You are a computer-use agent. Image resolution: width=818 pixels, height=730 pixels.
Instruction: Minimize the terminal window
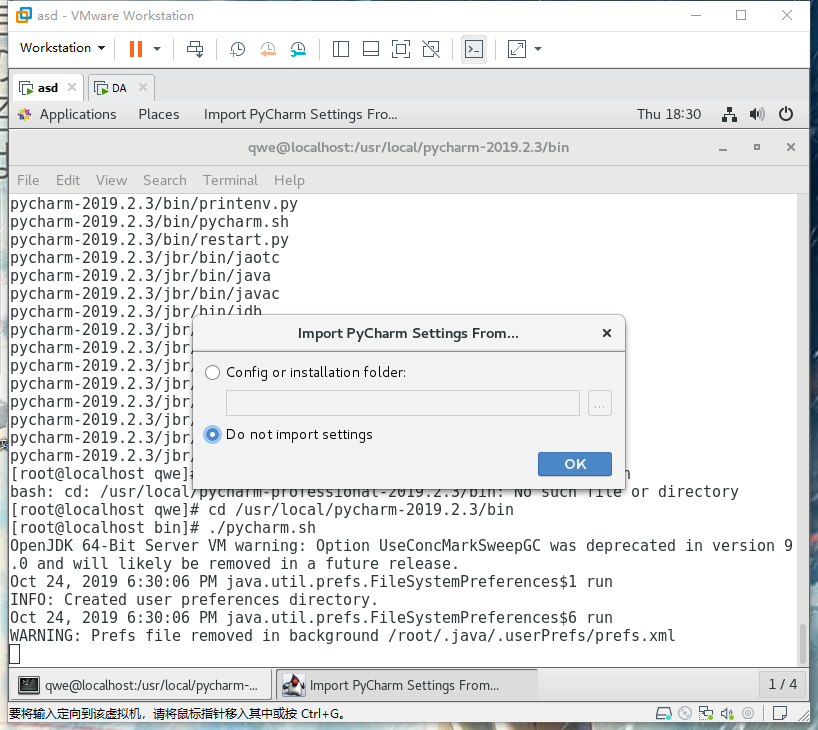[x=723, y=148]
